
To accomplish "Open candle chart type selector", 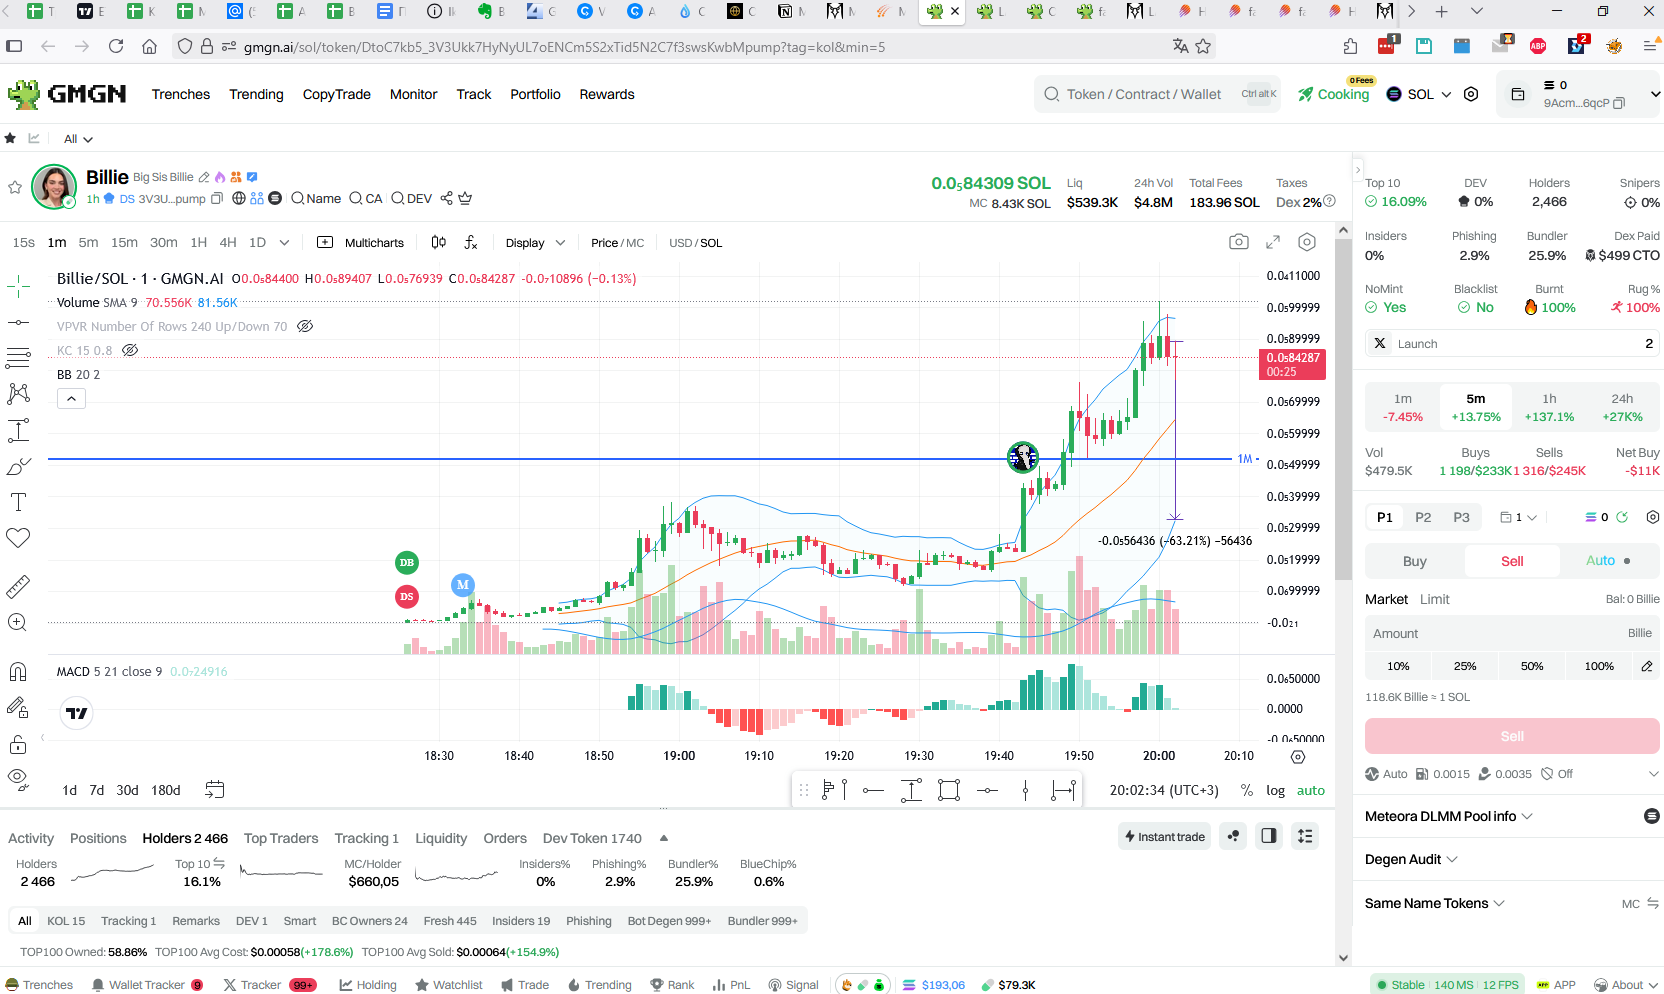I will (x=438, y=242).
